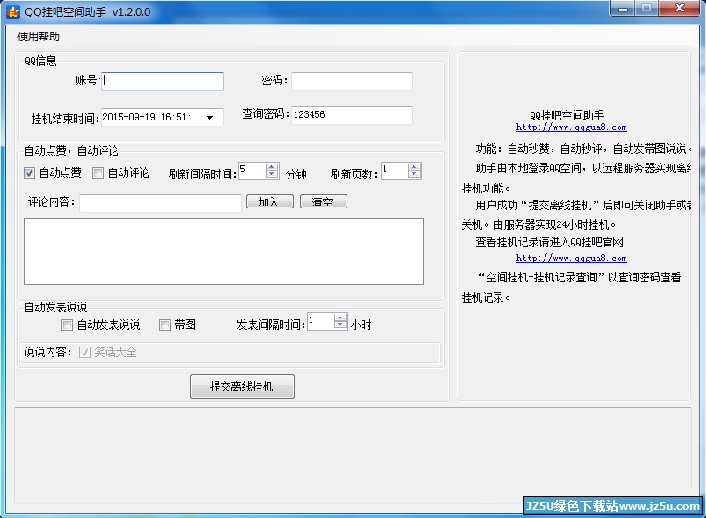Click the QQ挂吧空间助手 title bar app icon
The width and height of the screenshot is (706, 518).
(13, 12)
